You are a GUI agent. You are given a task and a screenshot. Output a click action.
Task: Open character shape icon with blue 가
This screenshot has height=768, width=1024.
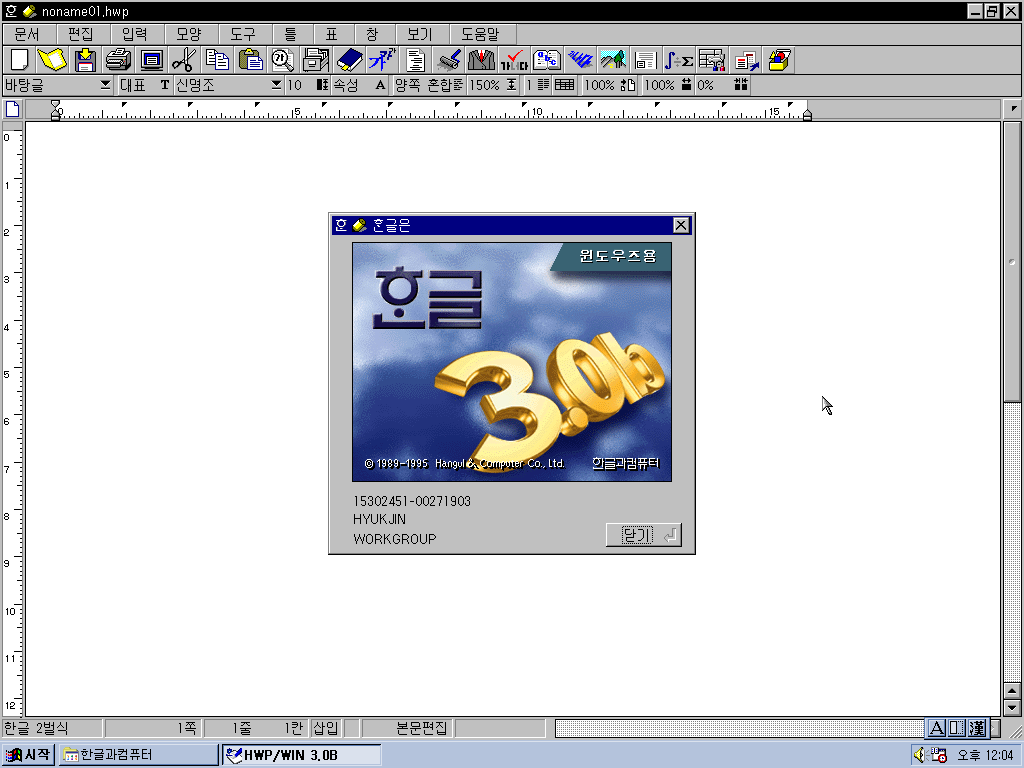382,60
